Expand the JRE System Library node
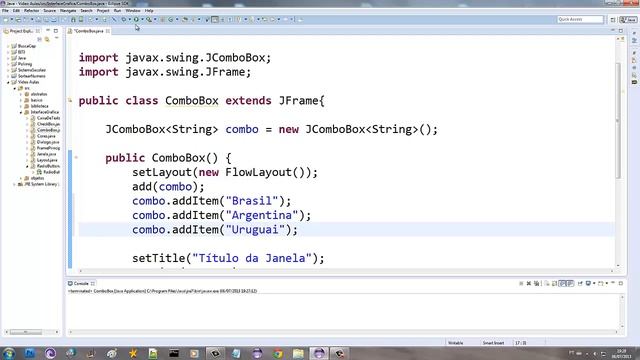 (14, 184)
